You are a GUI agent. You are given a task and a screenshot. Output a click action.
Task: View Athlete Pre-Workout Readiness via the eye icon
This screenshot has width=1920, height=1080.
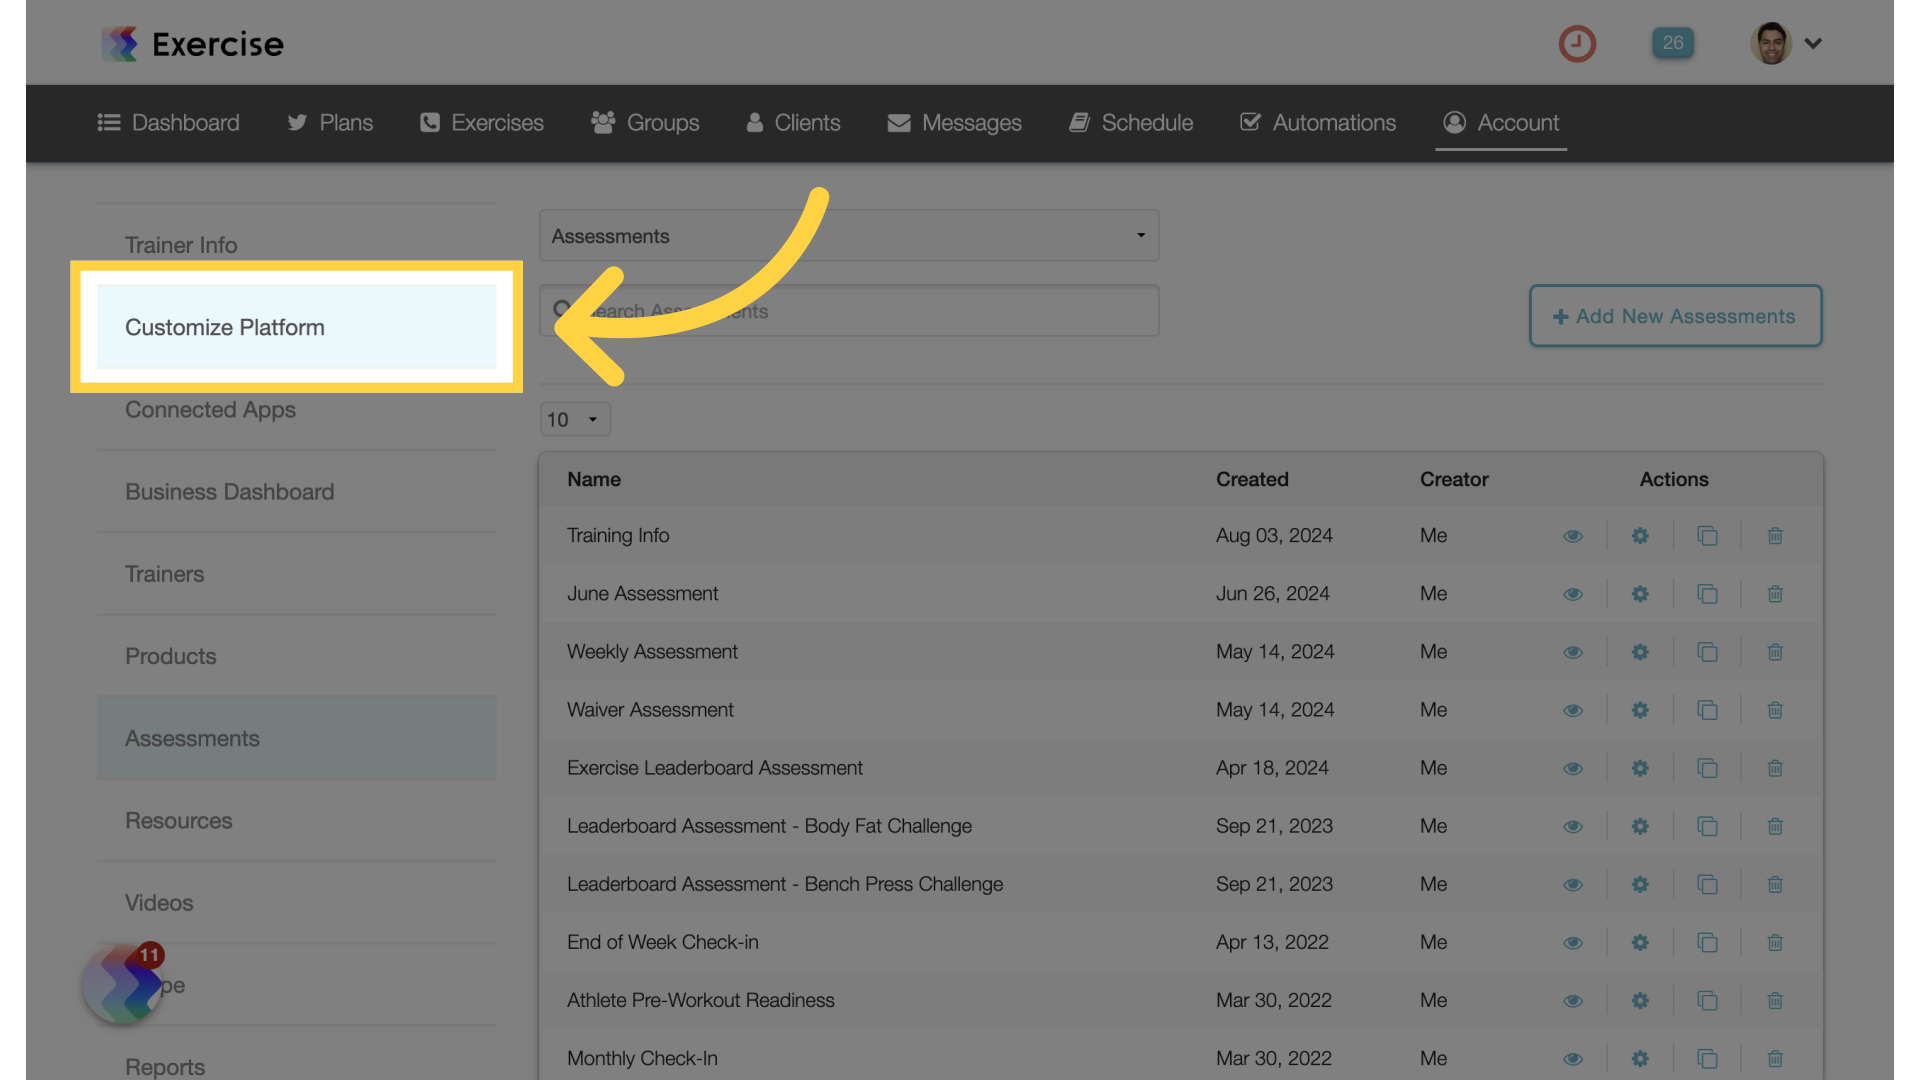[x=1573, y=1001]
